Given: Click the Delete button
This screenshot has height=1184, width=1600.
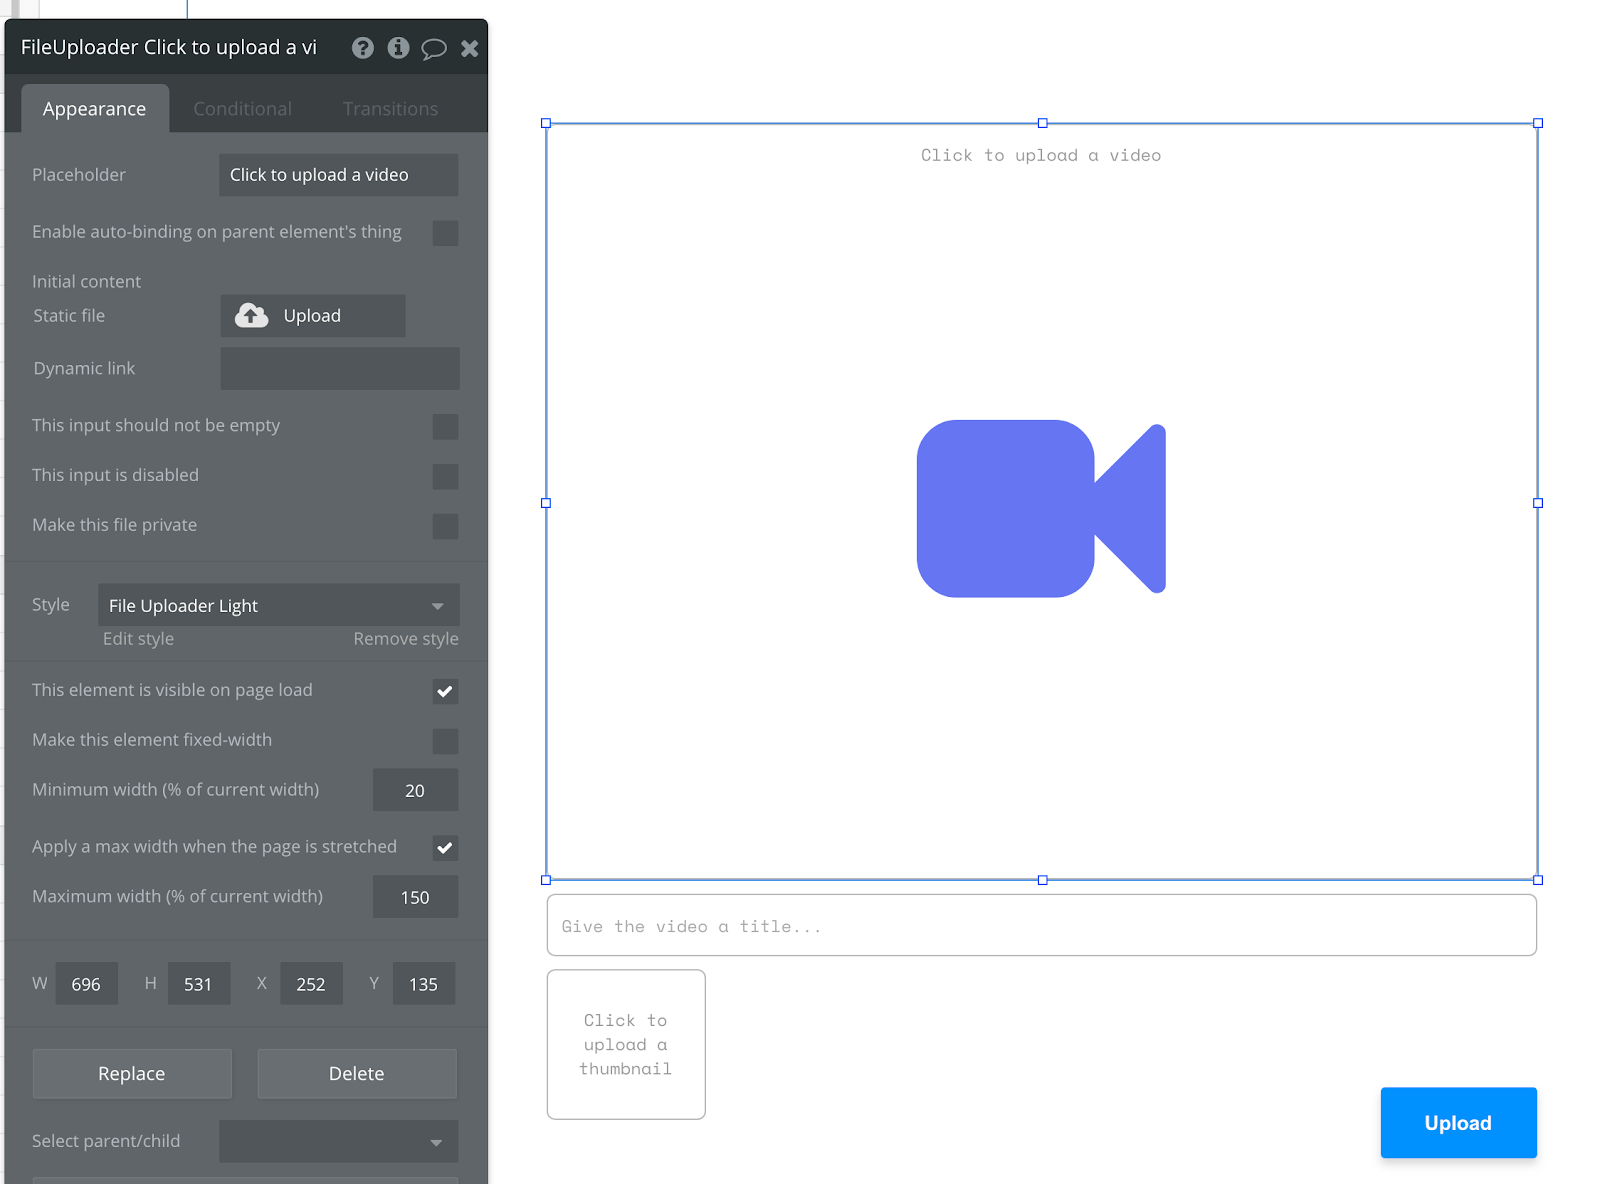Looking at the screenshot, I should point(356,1073).
